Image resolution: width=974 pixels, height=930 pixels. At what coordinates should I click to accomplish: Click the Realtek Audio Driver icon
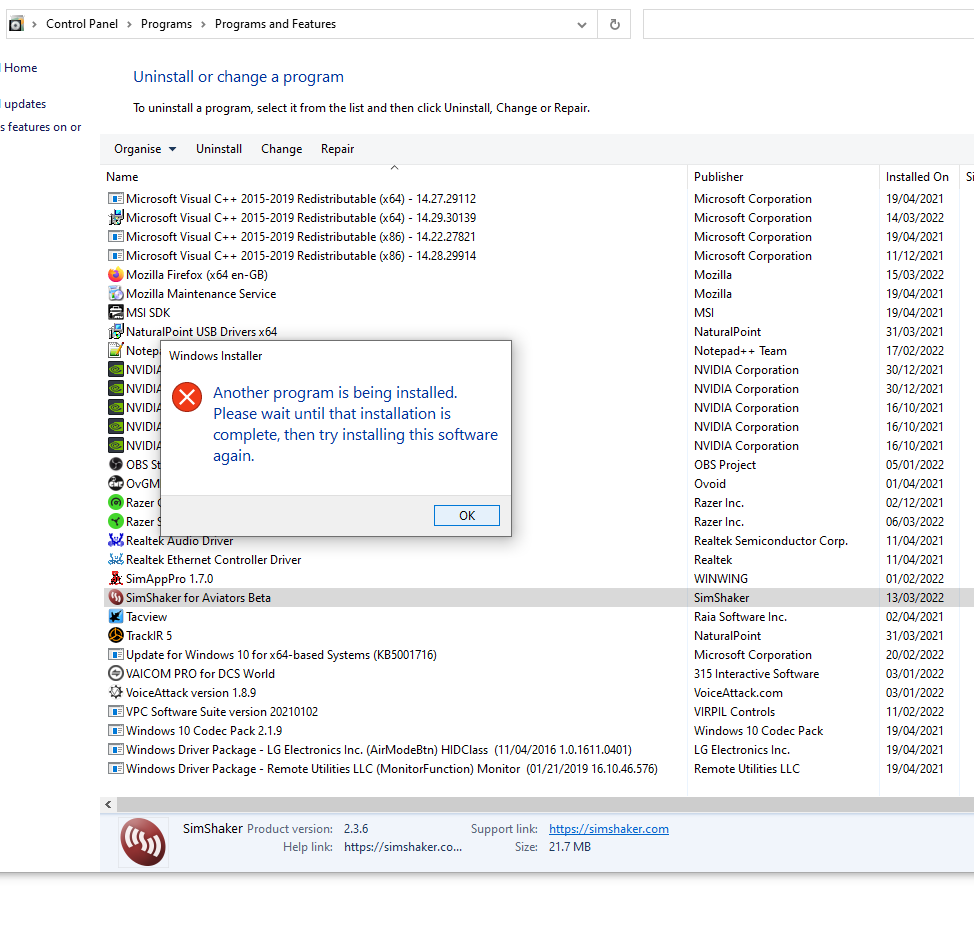(x=116, y=540)
